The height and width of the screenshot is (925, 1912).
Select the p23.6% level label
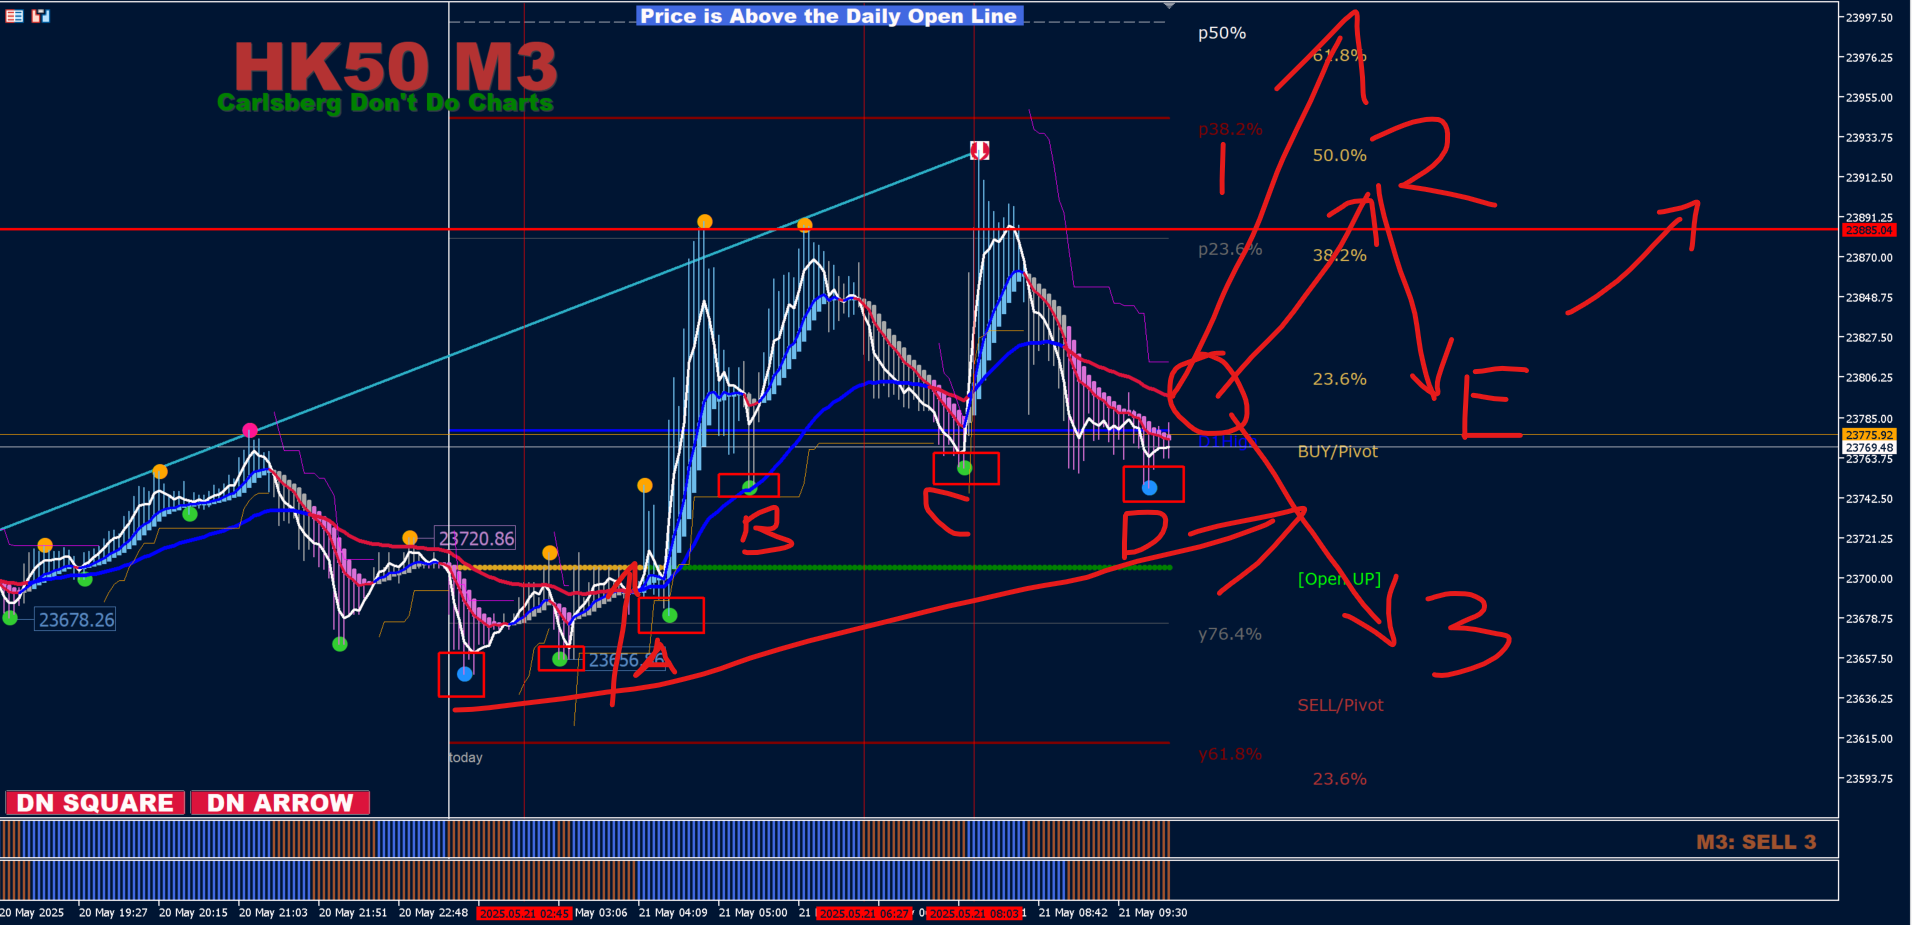pos(1230,249)
